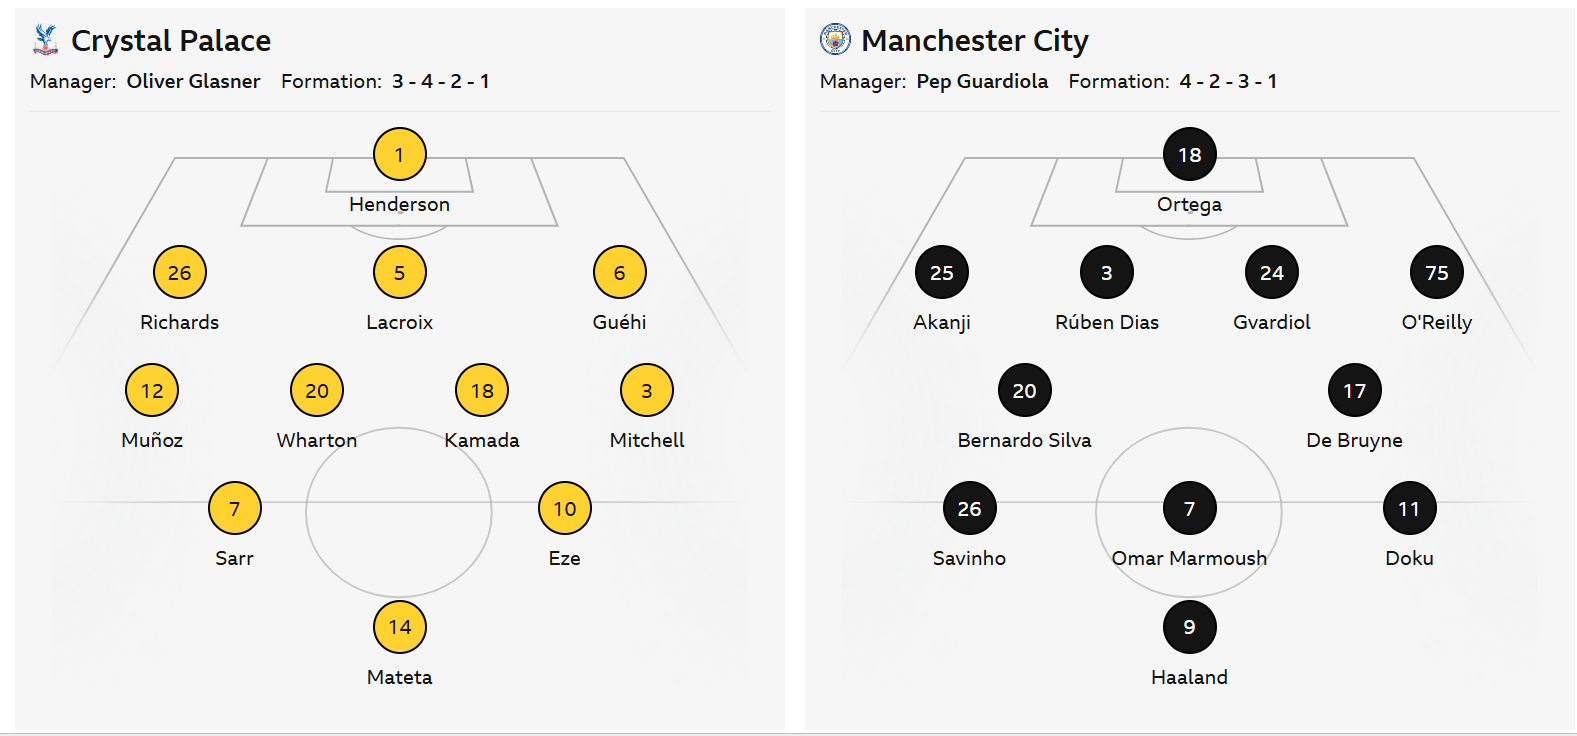Click the Rúben Dias name label
The image size is (1577, 736).
(1107, 322)
